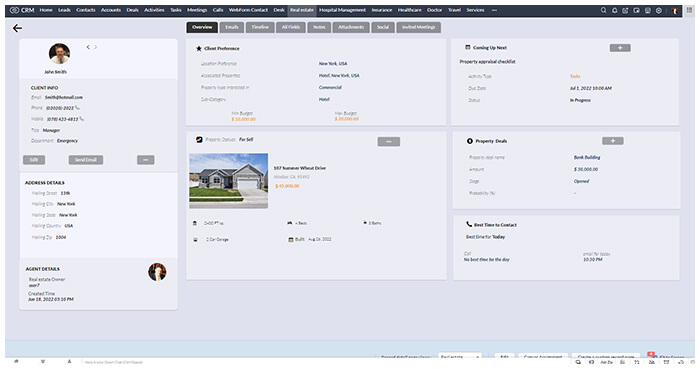Click the calendar icon next to Built date
Image resolution: width=700 pixels, height=369 pixels.
tap(291, 240)
